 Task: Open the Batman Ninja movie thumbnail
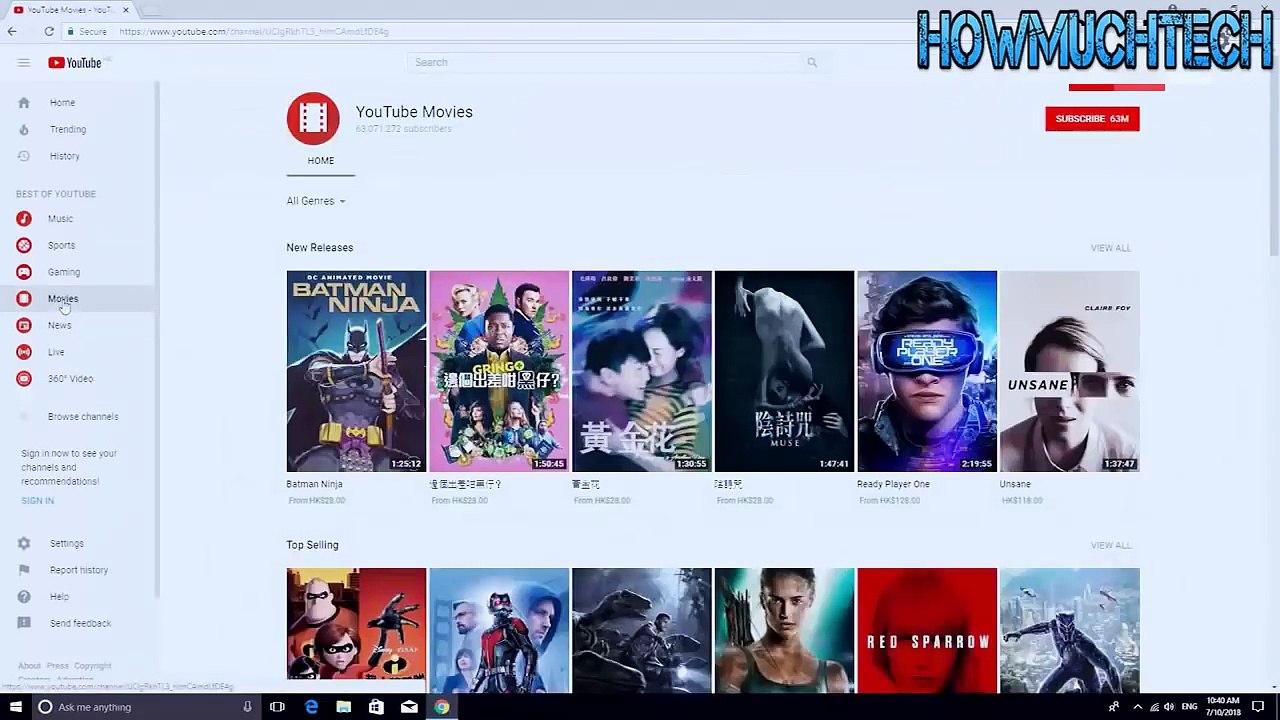pos(356,371)
